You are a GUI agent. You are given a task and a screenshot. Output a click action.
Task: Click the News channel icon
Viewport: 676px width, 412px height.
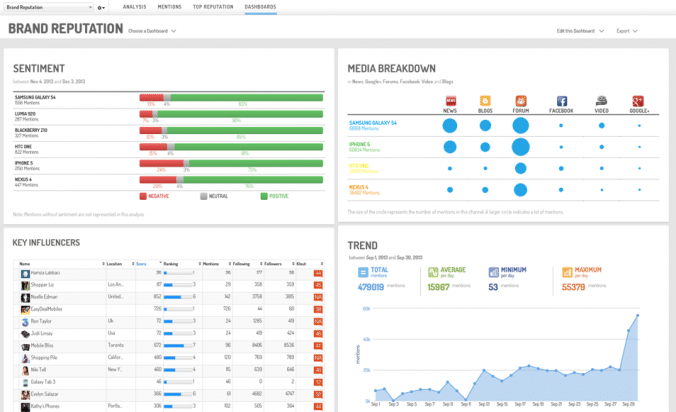(450, 101)
